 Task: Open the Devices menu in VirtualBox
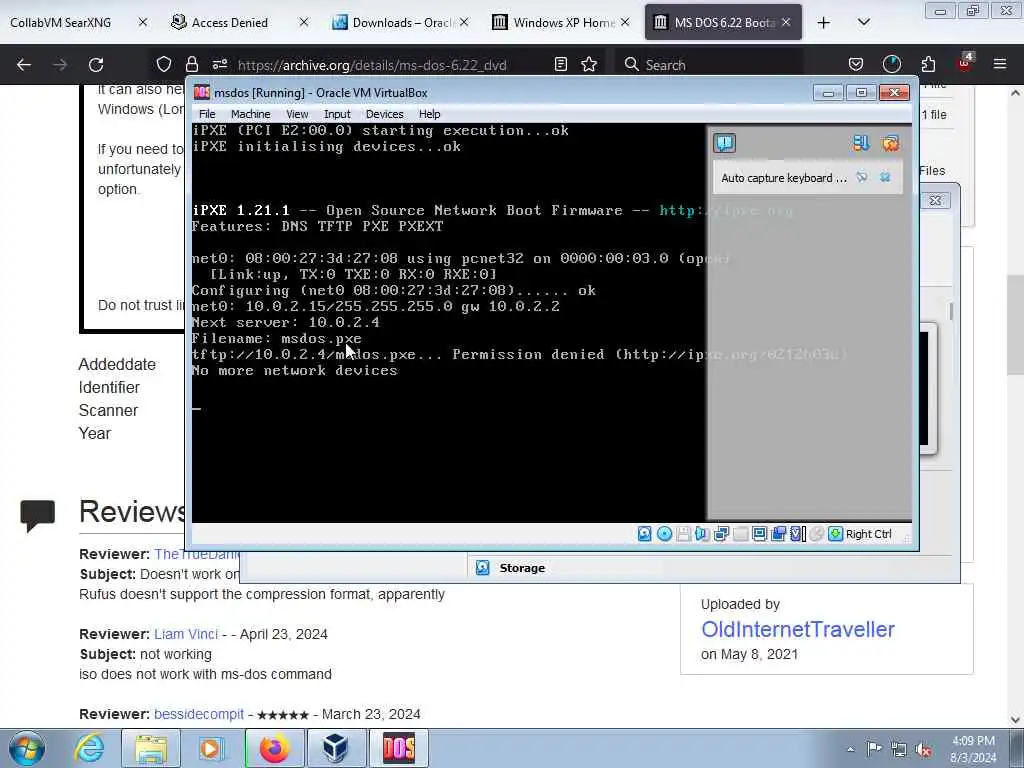(385, 114)
